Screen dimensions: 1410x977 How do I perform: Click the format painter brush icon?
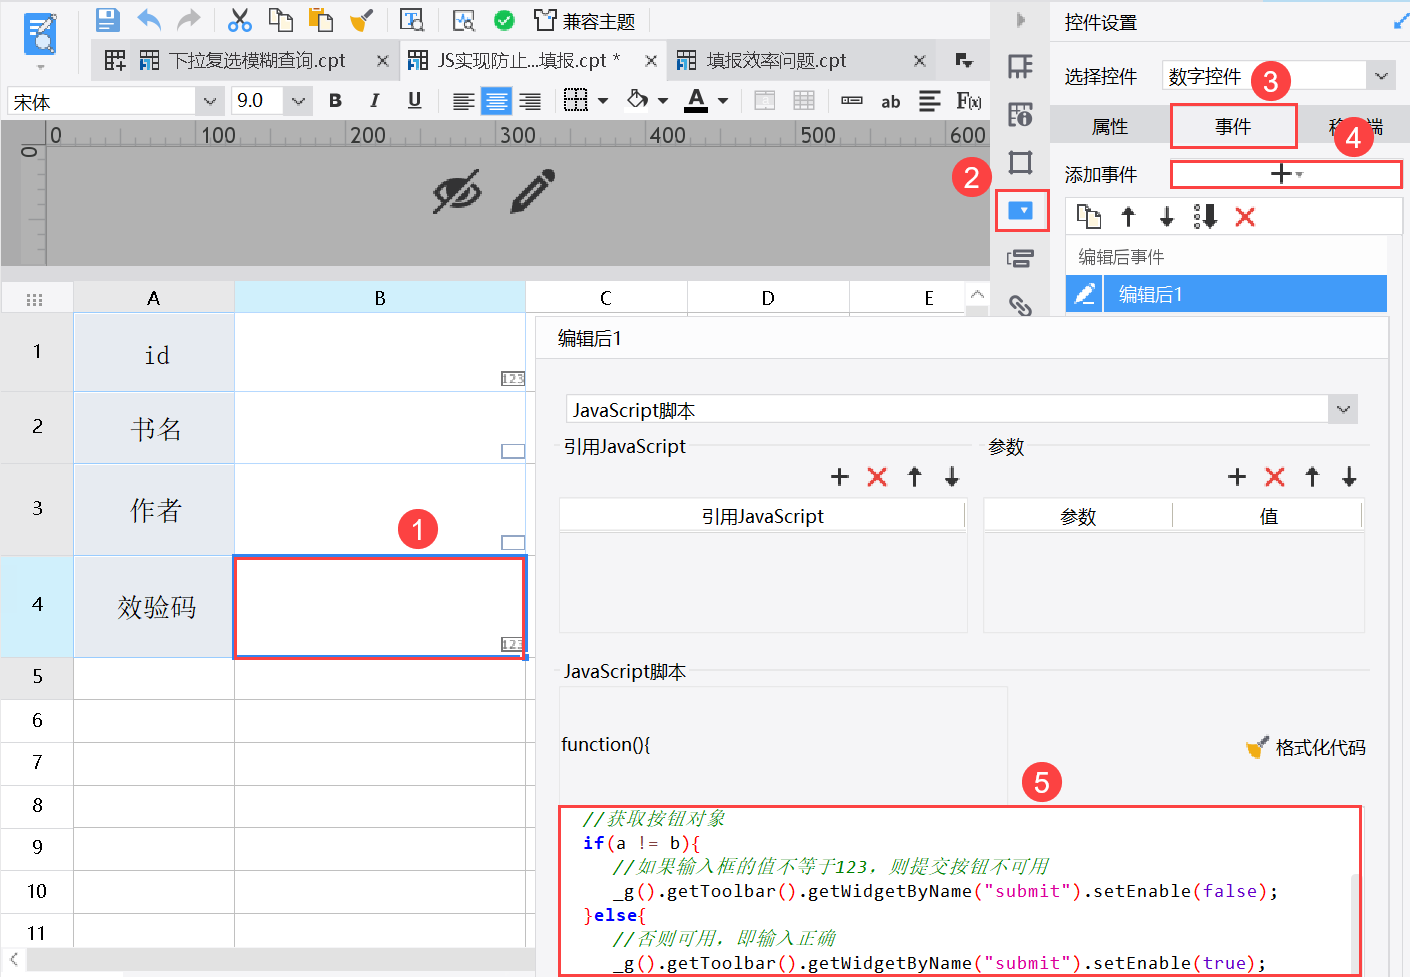click(361, 19)
